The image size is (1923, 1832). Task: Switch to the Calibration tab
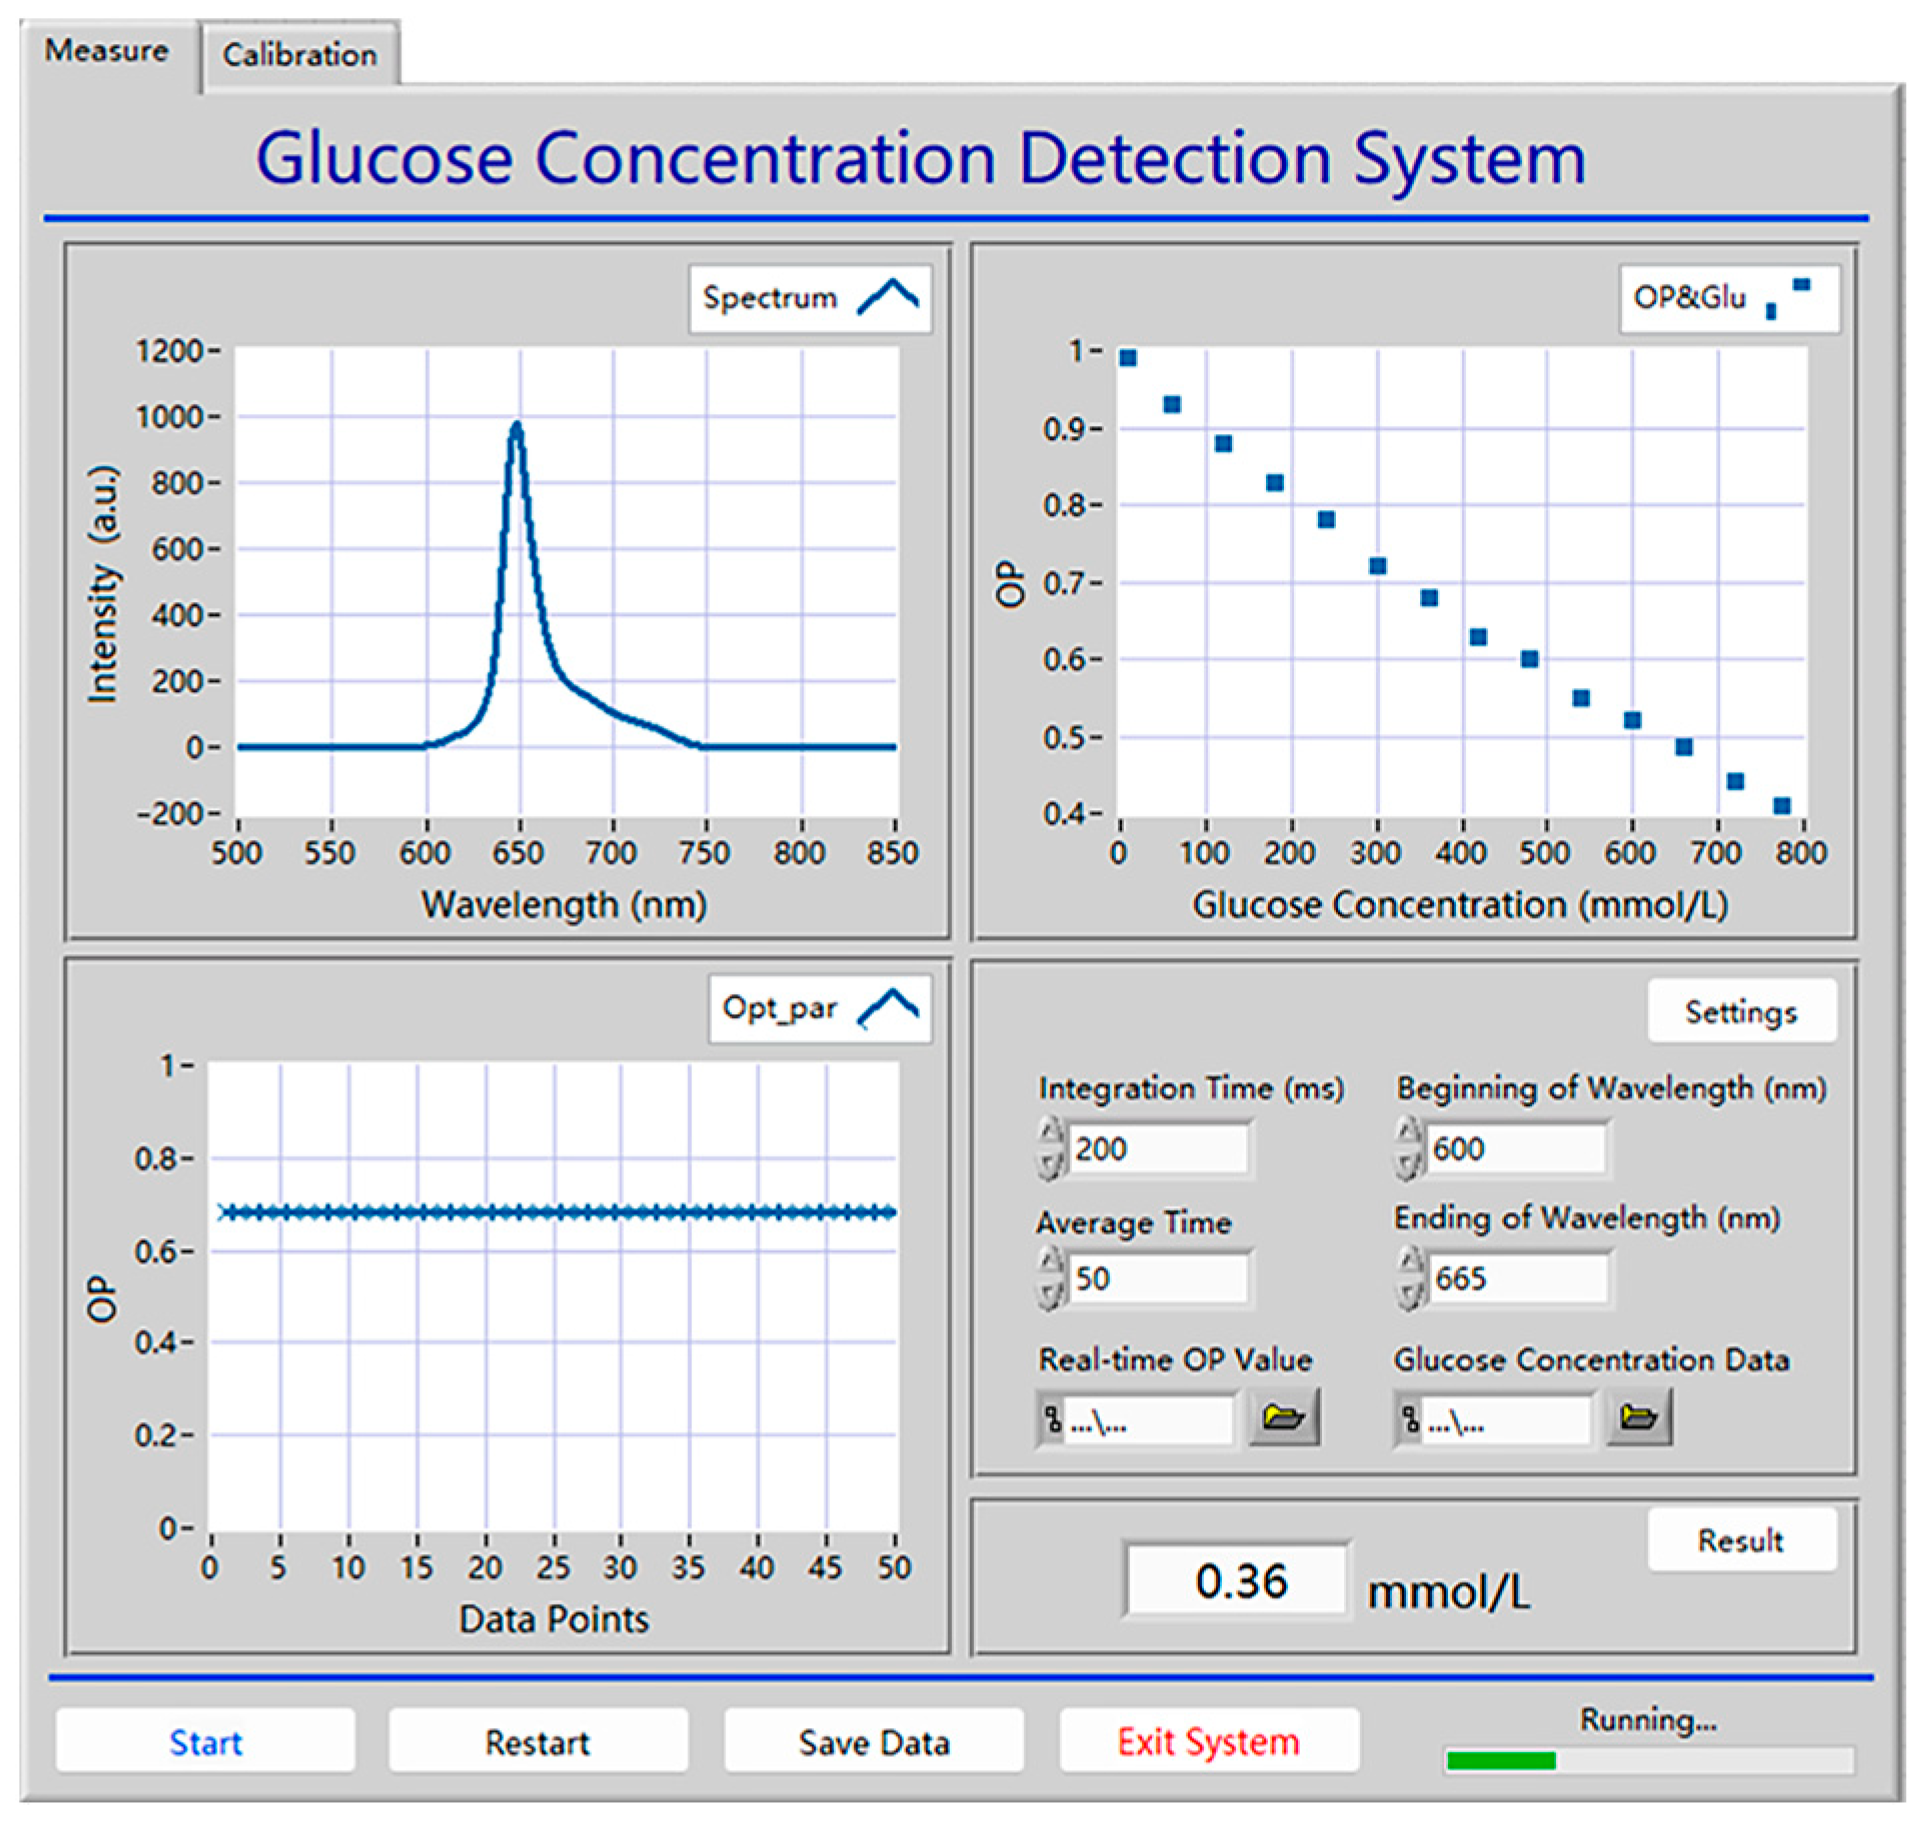click(x=299, y=54)
